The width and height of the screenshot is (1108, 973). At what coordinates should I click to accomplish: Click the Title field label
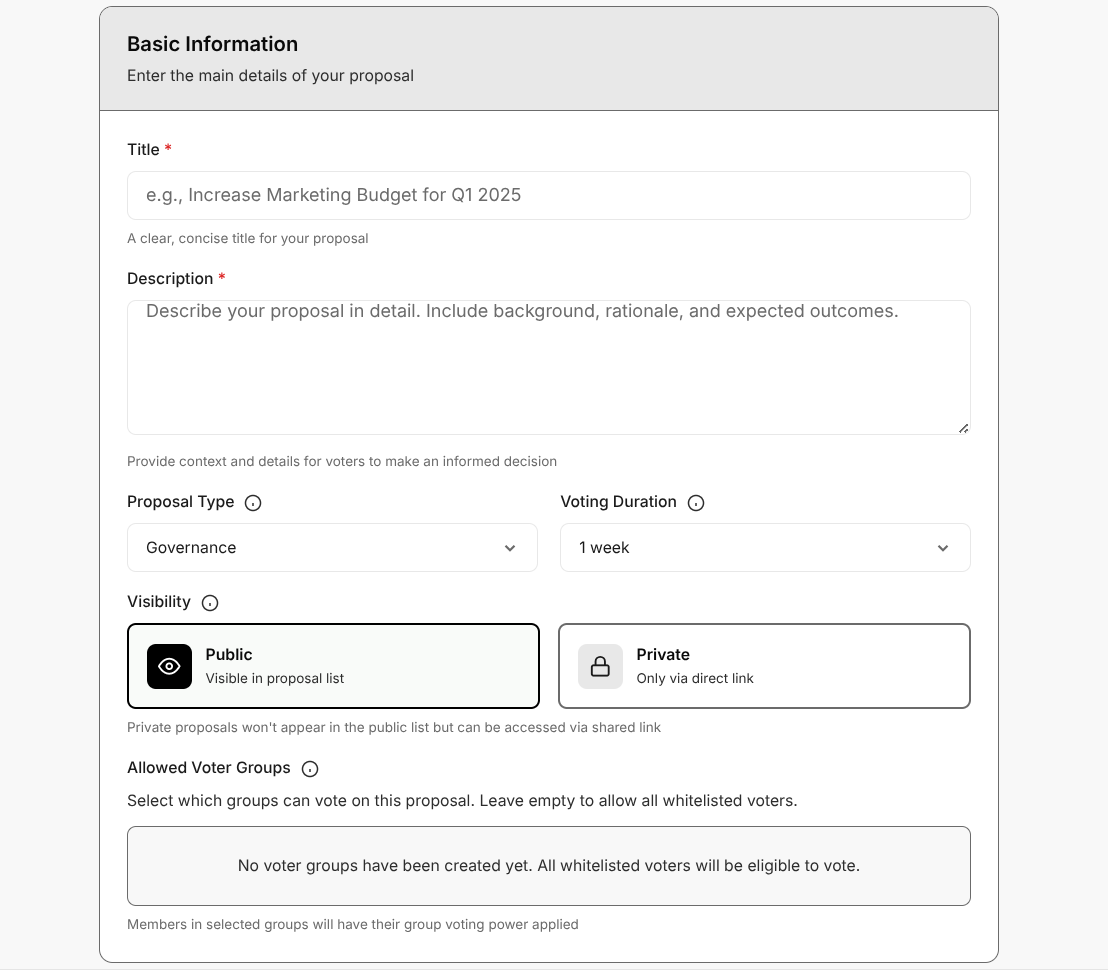(143, 150)
